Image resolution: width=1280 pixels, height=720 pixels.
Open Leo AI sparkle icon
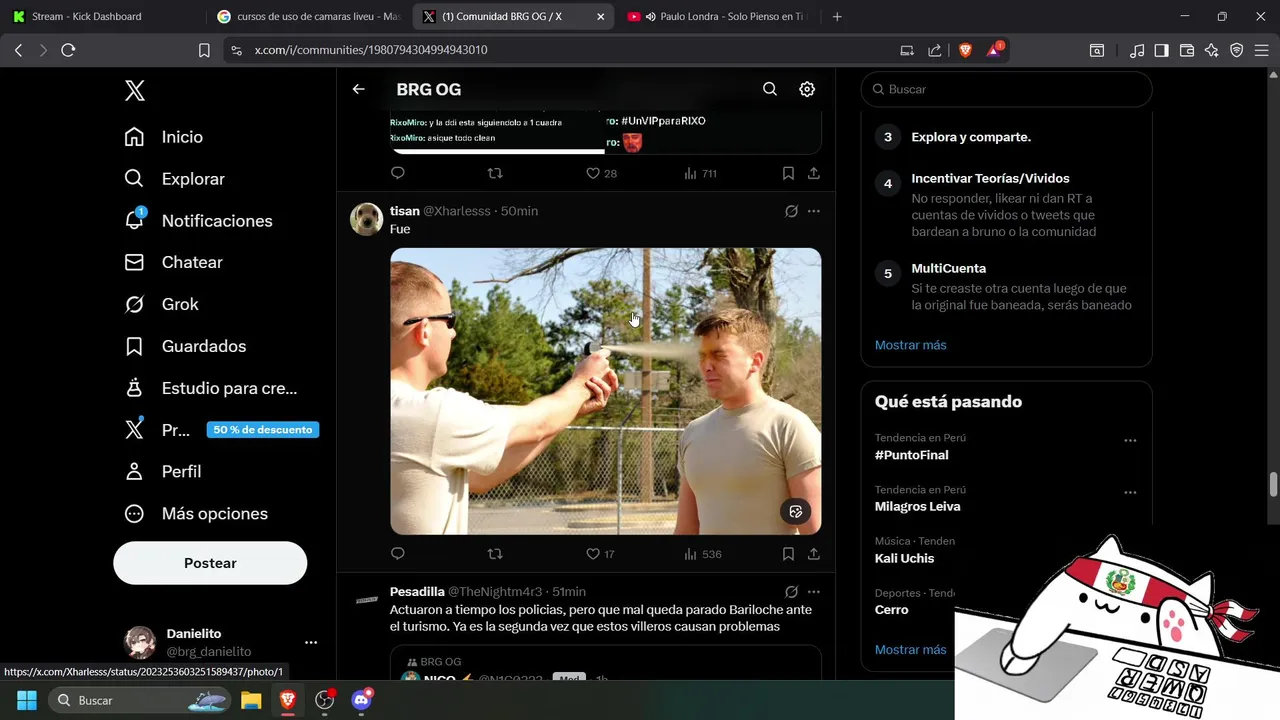[x=1212, y=50]
